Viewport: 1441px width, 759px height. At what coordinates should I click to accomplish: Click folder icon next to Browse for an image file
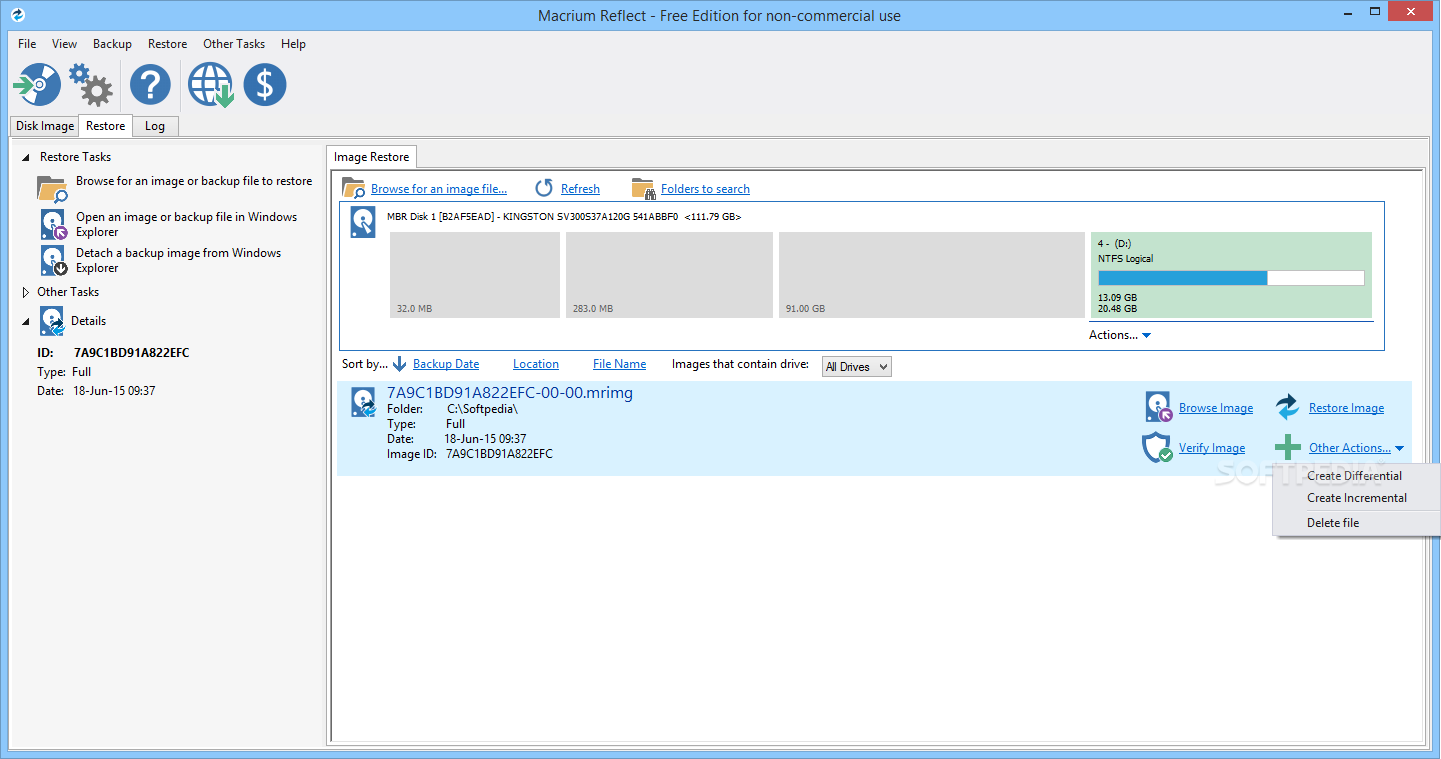pyautogui.click(x=353, y=188)
